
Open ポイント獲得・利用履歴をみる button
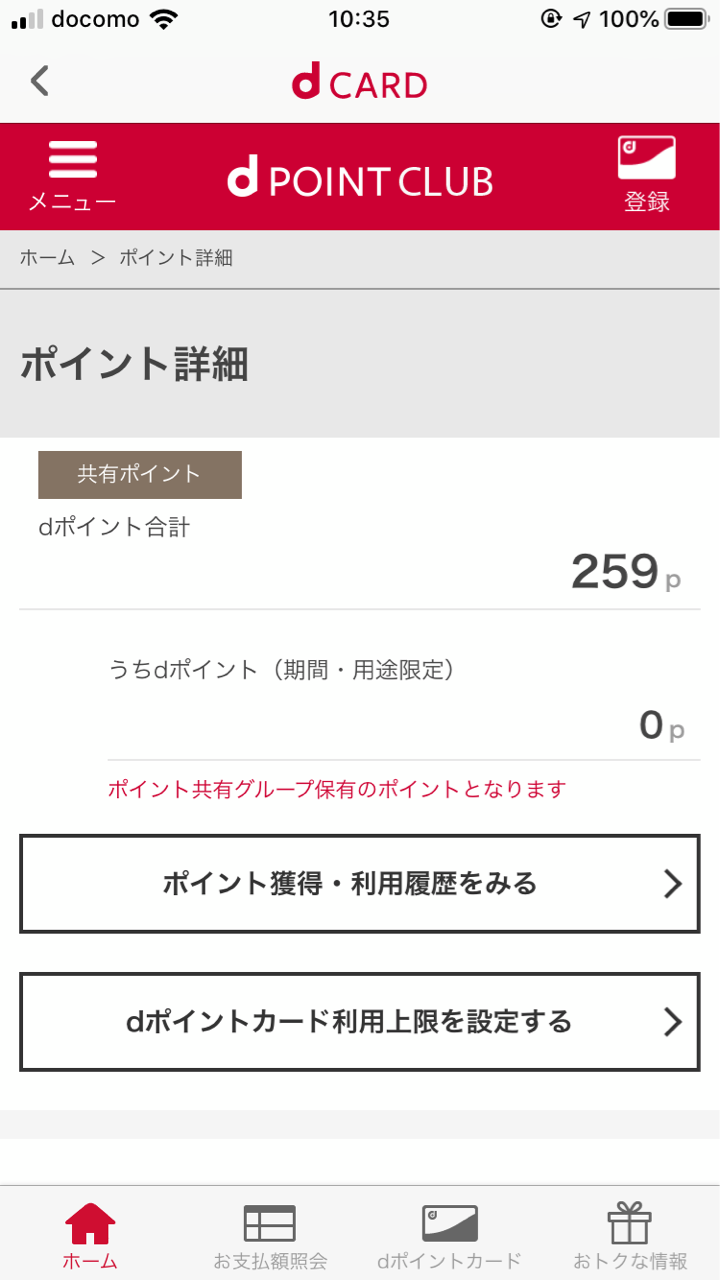[x=350, y=884]
